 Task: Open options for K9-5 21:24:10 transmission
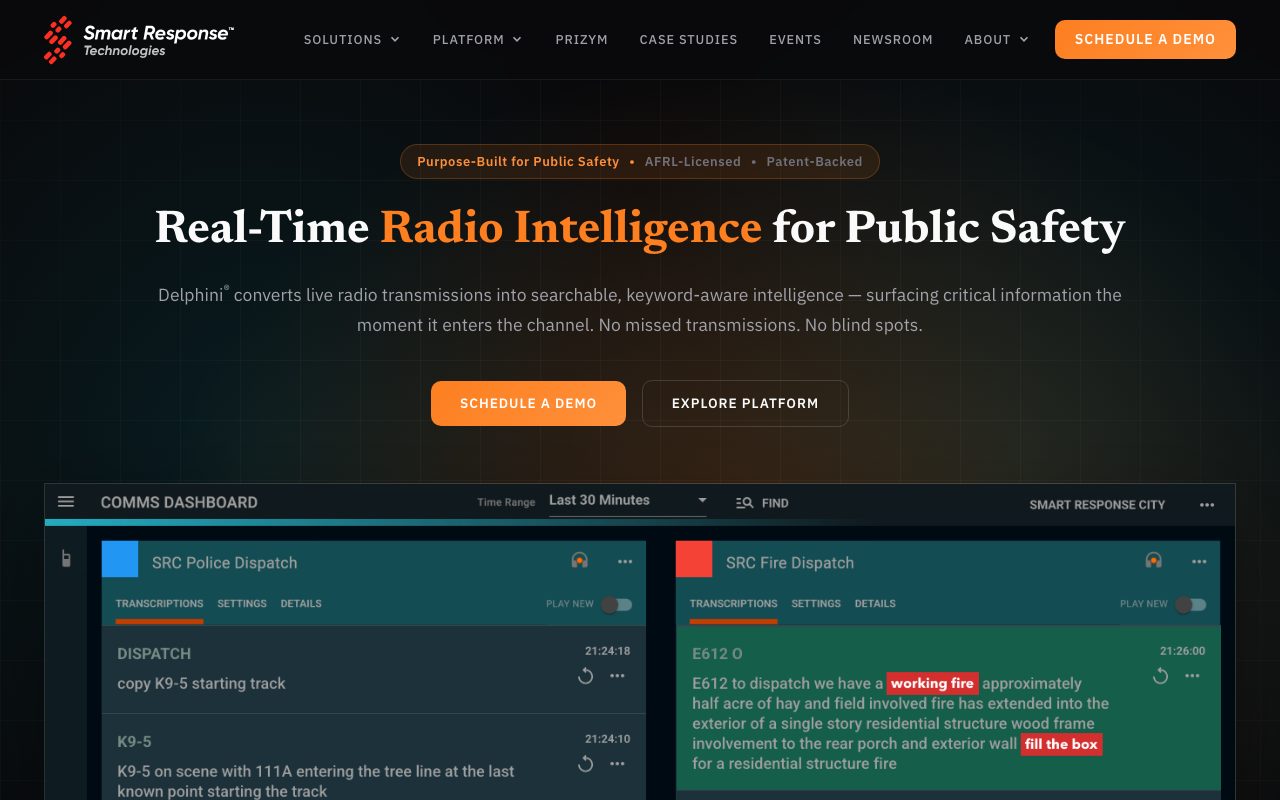pos(618,764)
